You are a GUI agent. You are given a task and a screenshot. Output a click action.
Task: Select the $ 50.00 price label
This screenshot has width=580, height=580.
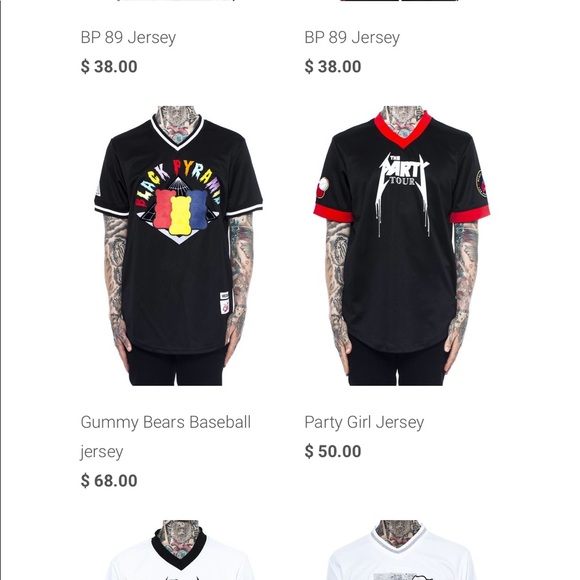333,451
